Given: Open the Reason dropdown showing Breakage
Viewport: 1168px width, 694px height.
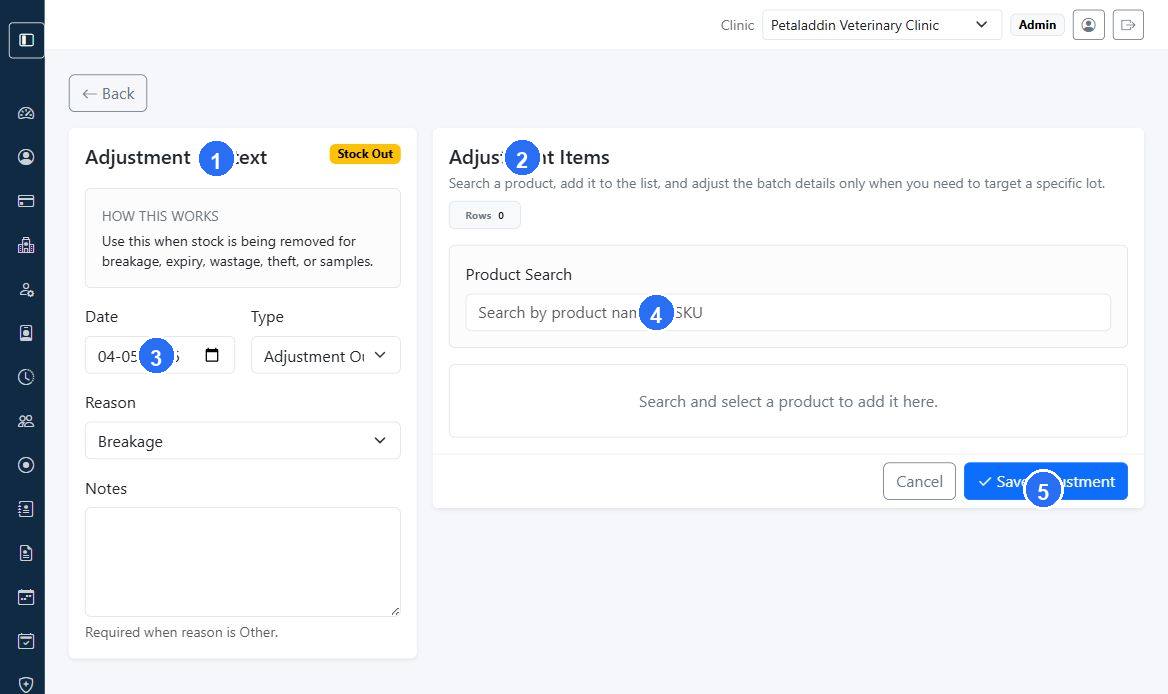Looking at the screenshot, I should 243,441.
